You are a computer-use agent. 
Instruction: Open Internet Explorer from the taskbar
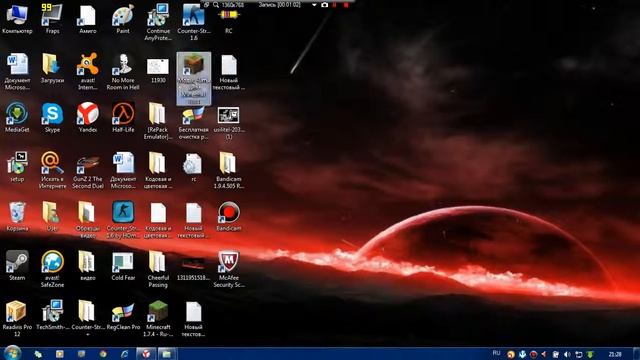pos(124,354)
